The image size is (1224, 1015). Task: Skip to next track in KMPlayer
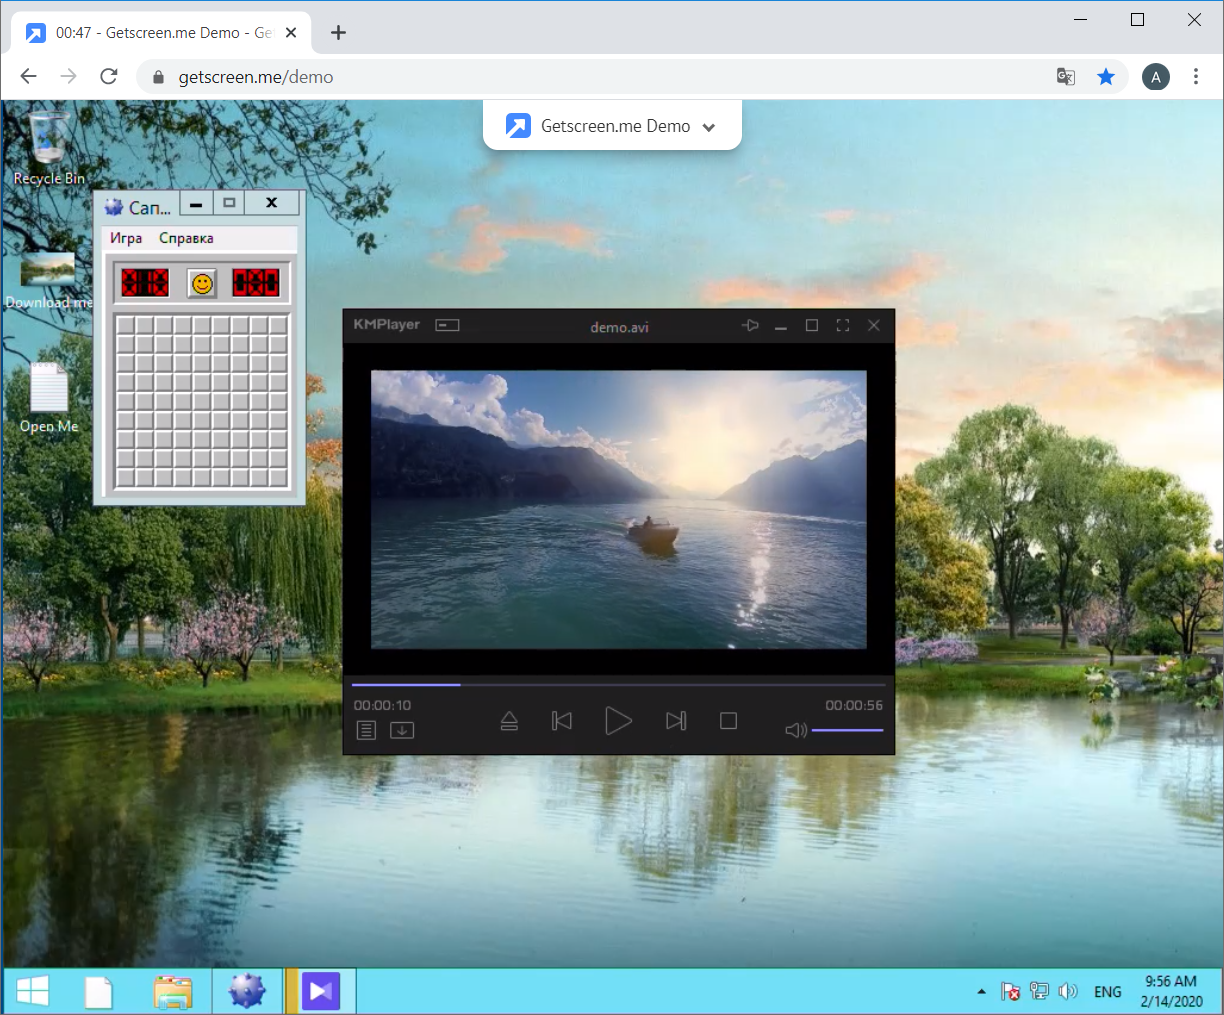click(676, 721)
